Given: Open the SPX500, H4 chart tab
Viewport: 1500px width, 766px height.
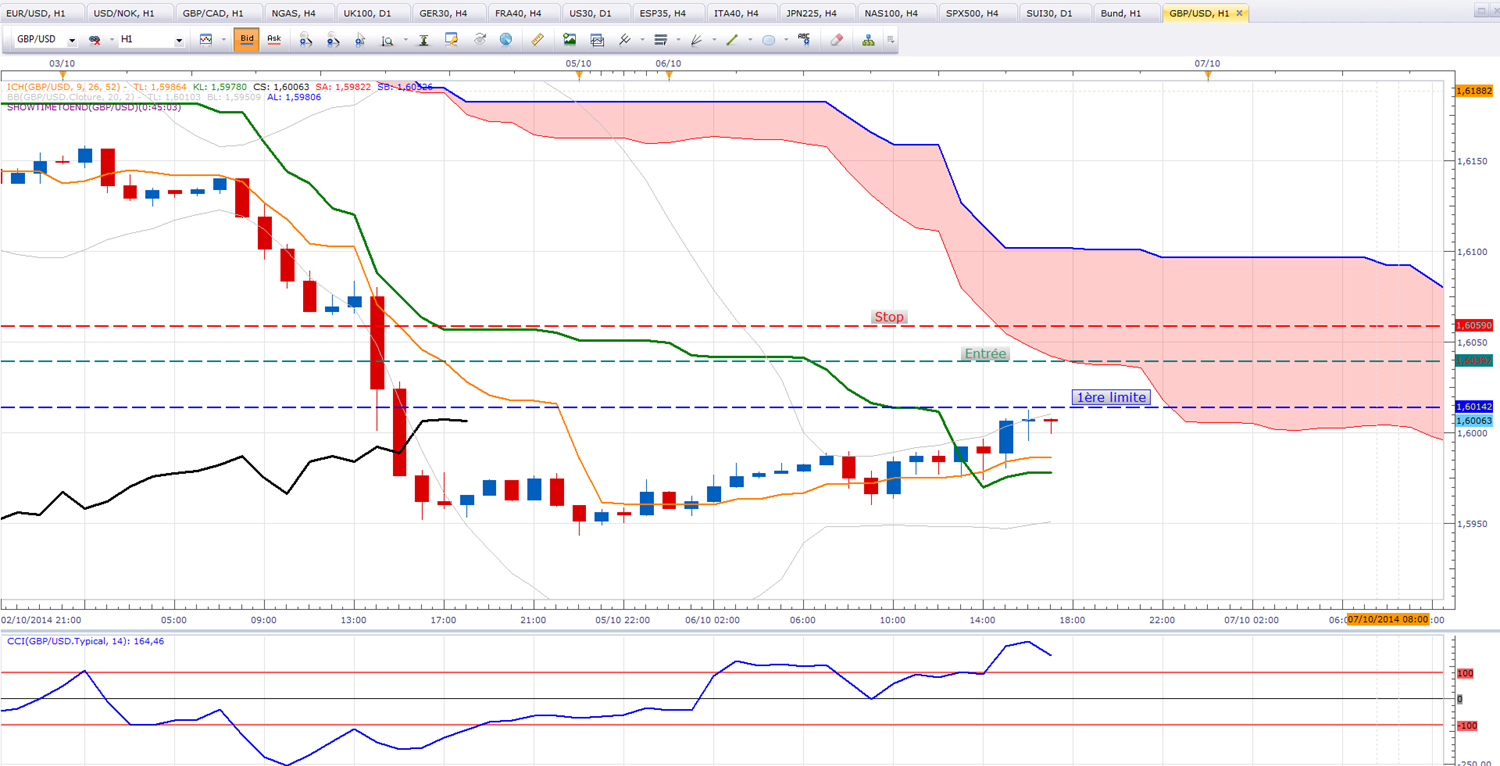Looking at the screenshot, I should (976, 13).
